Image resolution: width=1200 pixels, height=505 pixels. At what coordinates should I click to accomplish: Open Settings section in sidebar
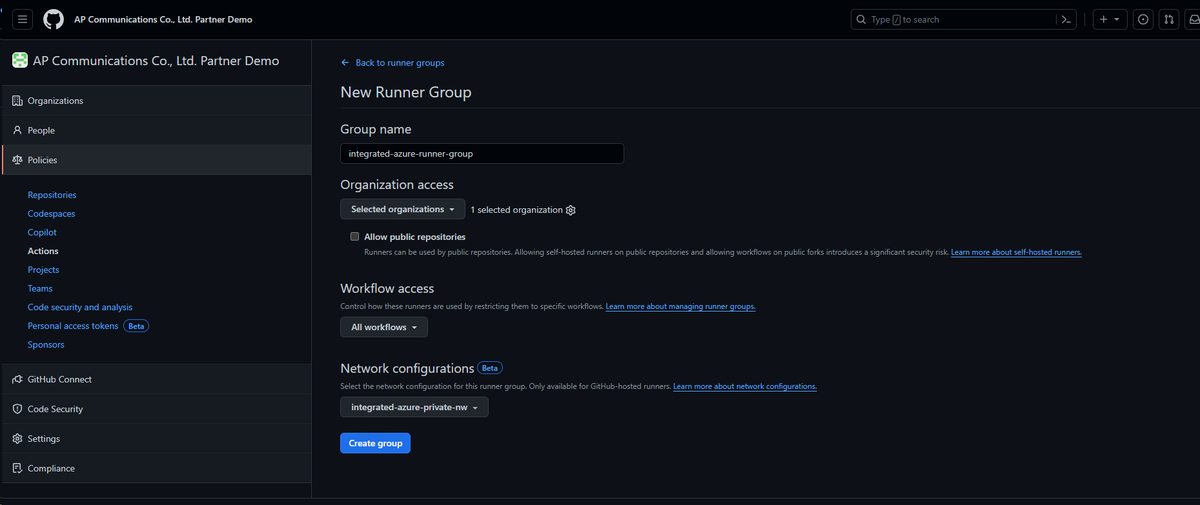(x=156, y=439)
